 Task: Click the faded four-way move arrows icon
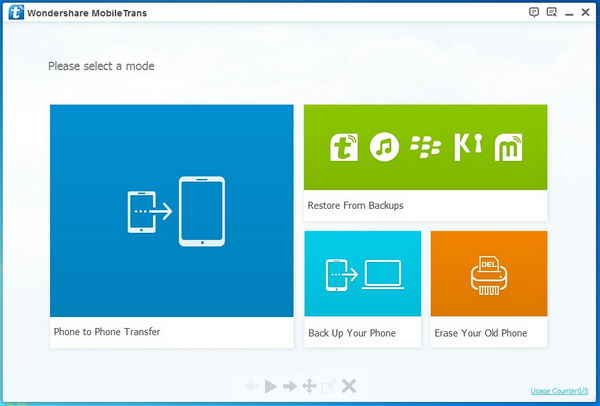[309, 386]
